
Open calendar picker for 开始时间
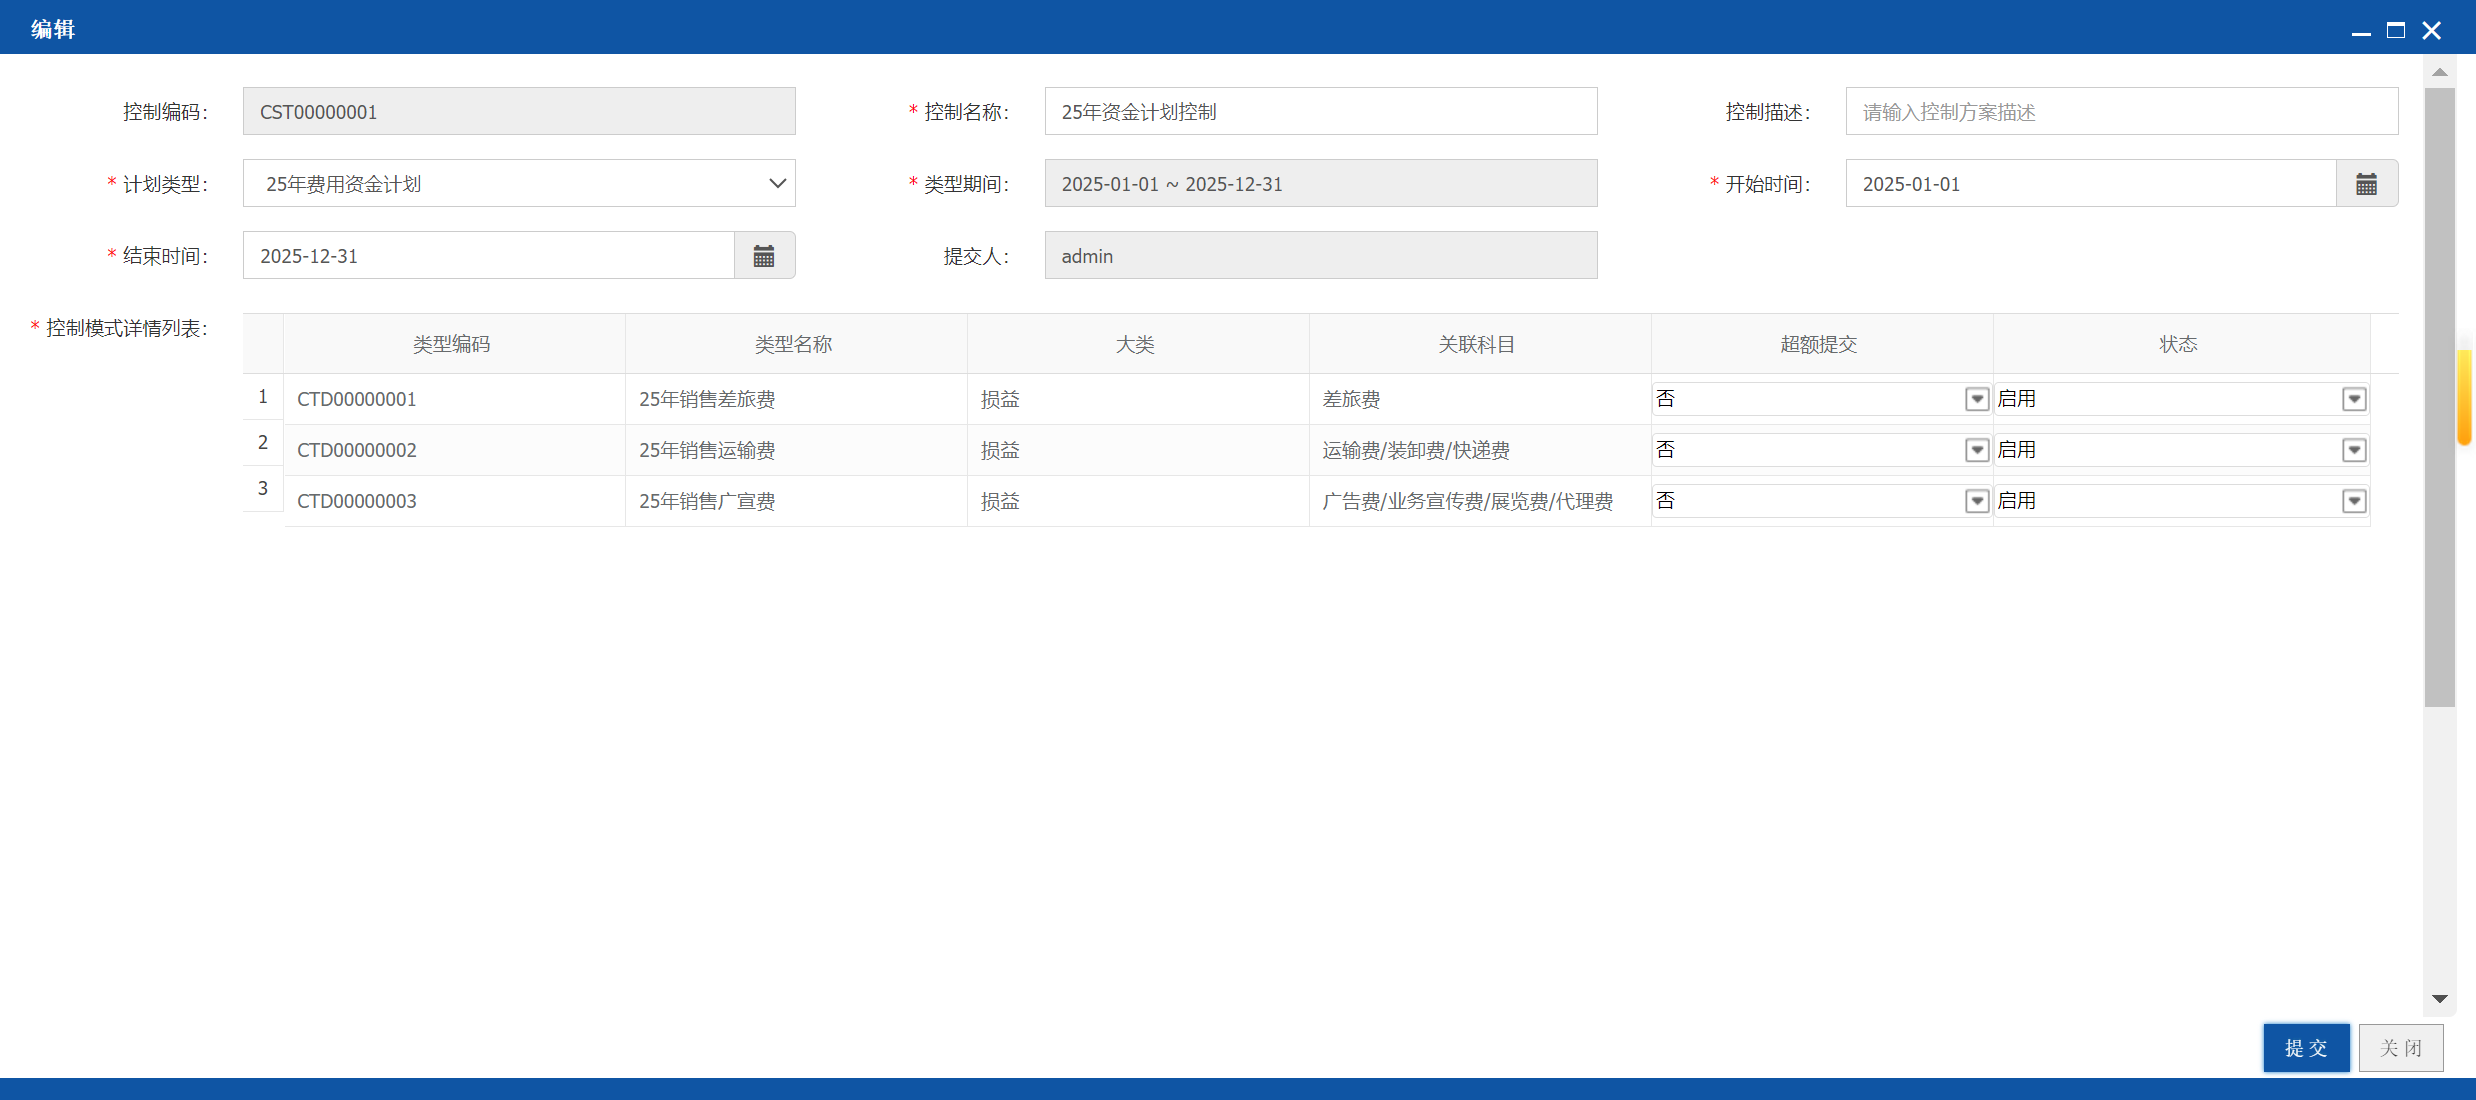[x=2366, y=184]
